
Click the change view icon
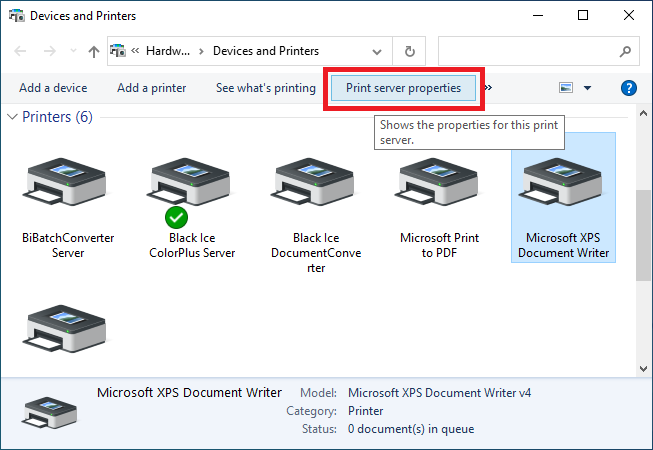pyautogui.click(x=566, y=88)
